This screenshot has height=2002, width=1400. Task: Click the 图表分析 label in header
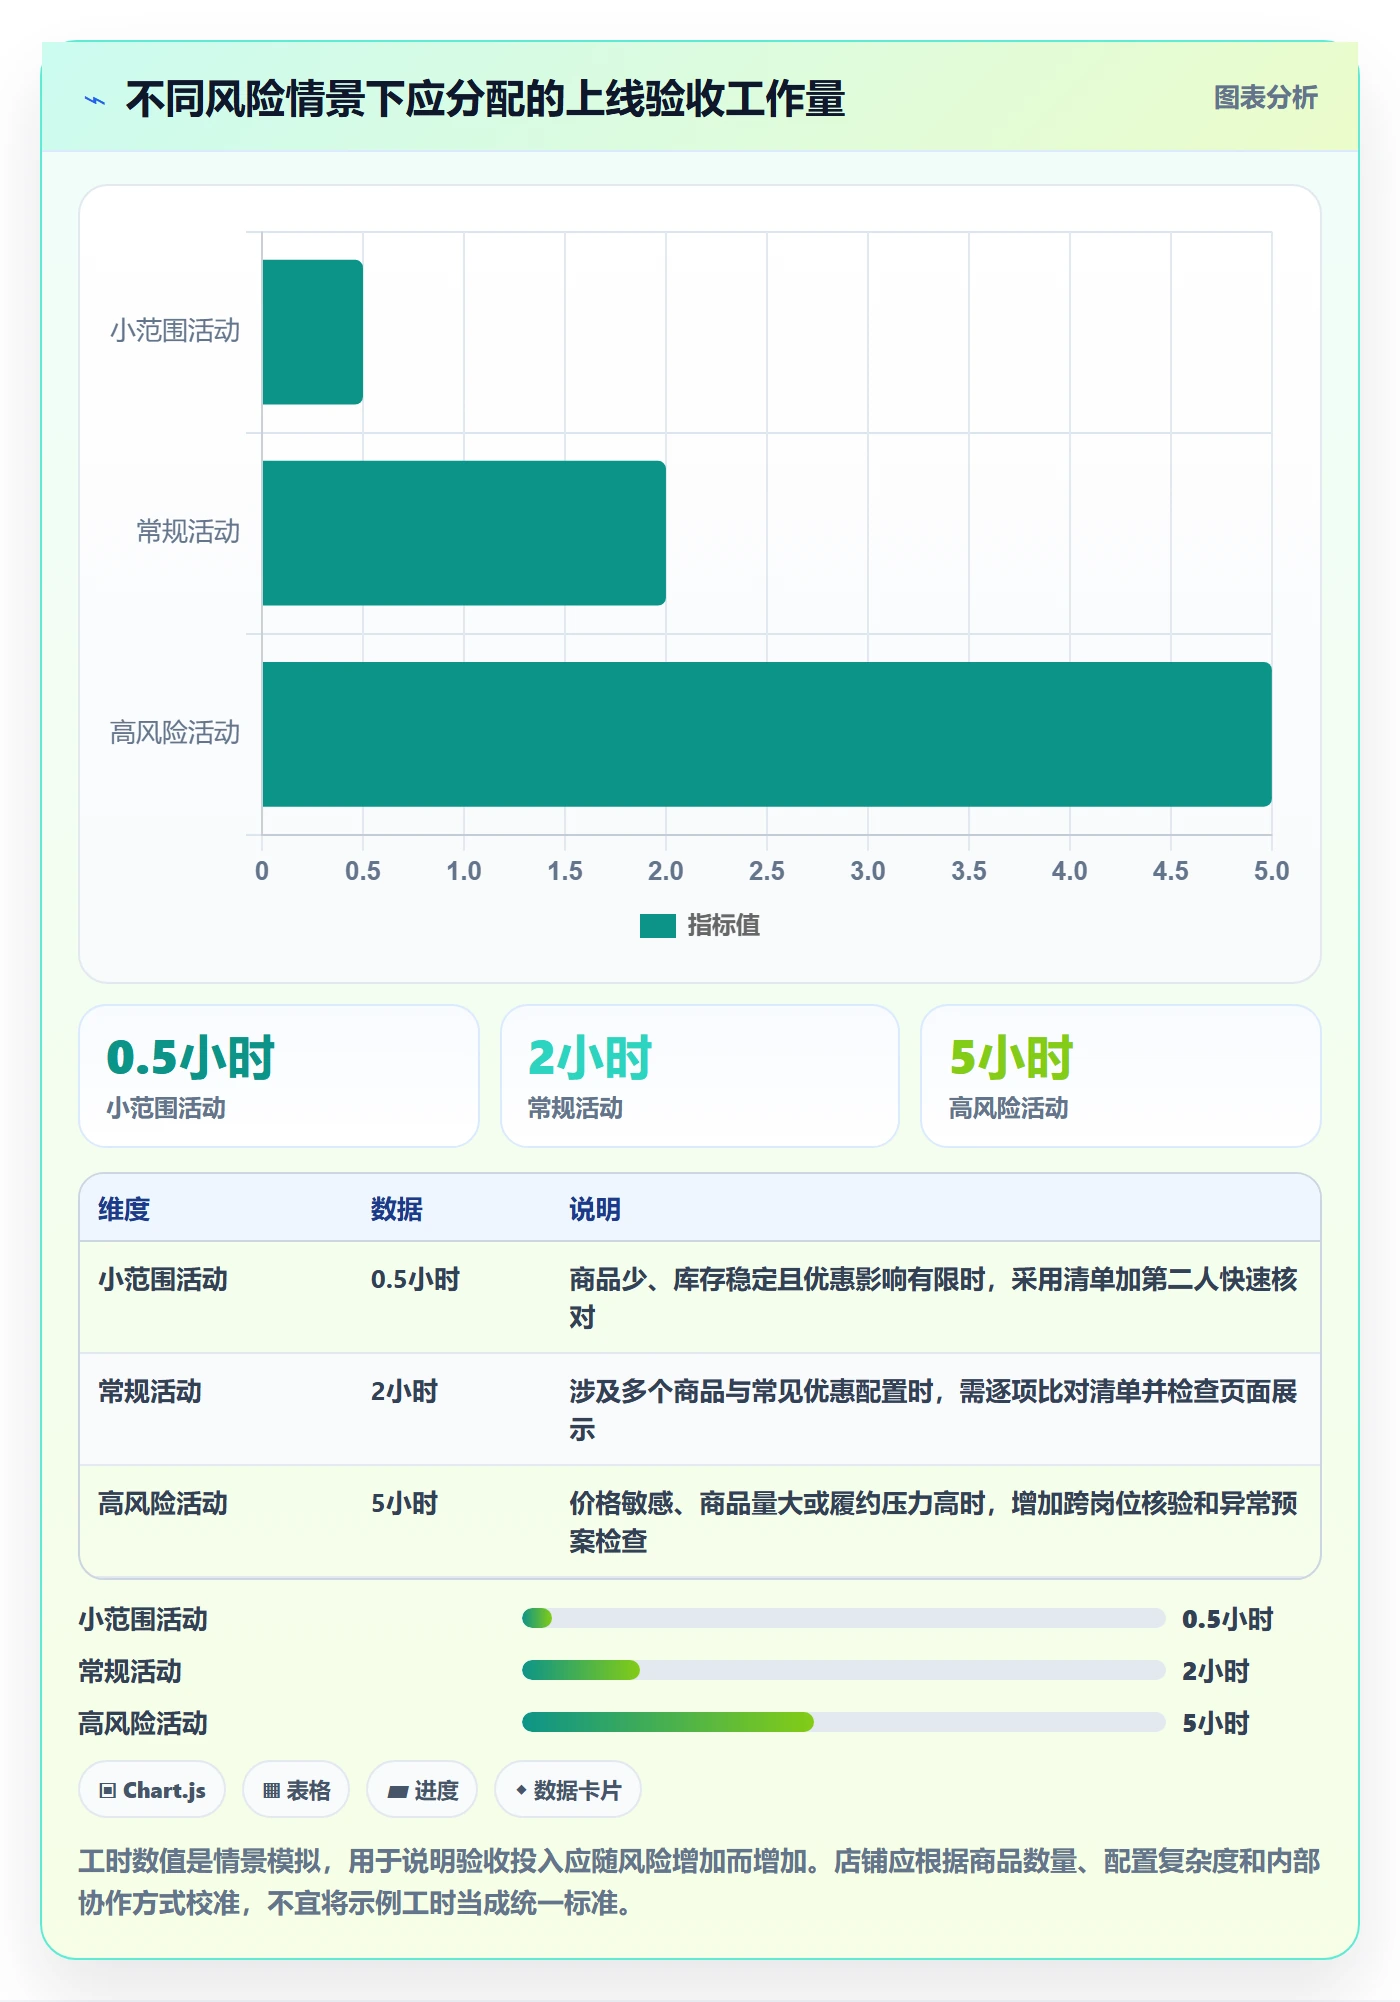[x=1265, y=98]
